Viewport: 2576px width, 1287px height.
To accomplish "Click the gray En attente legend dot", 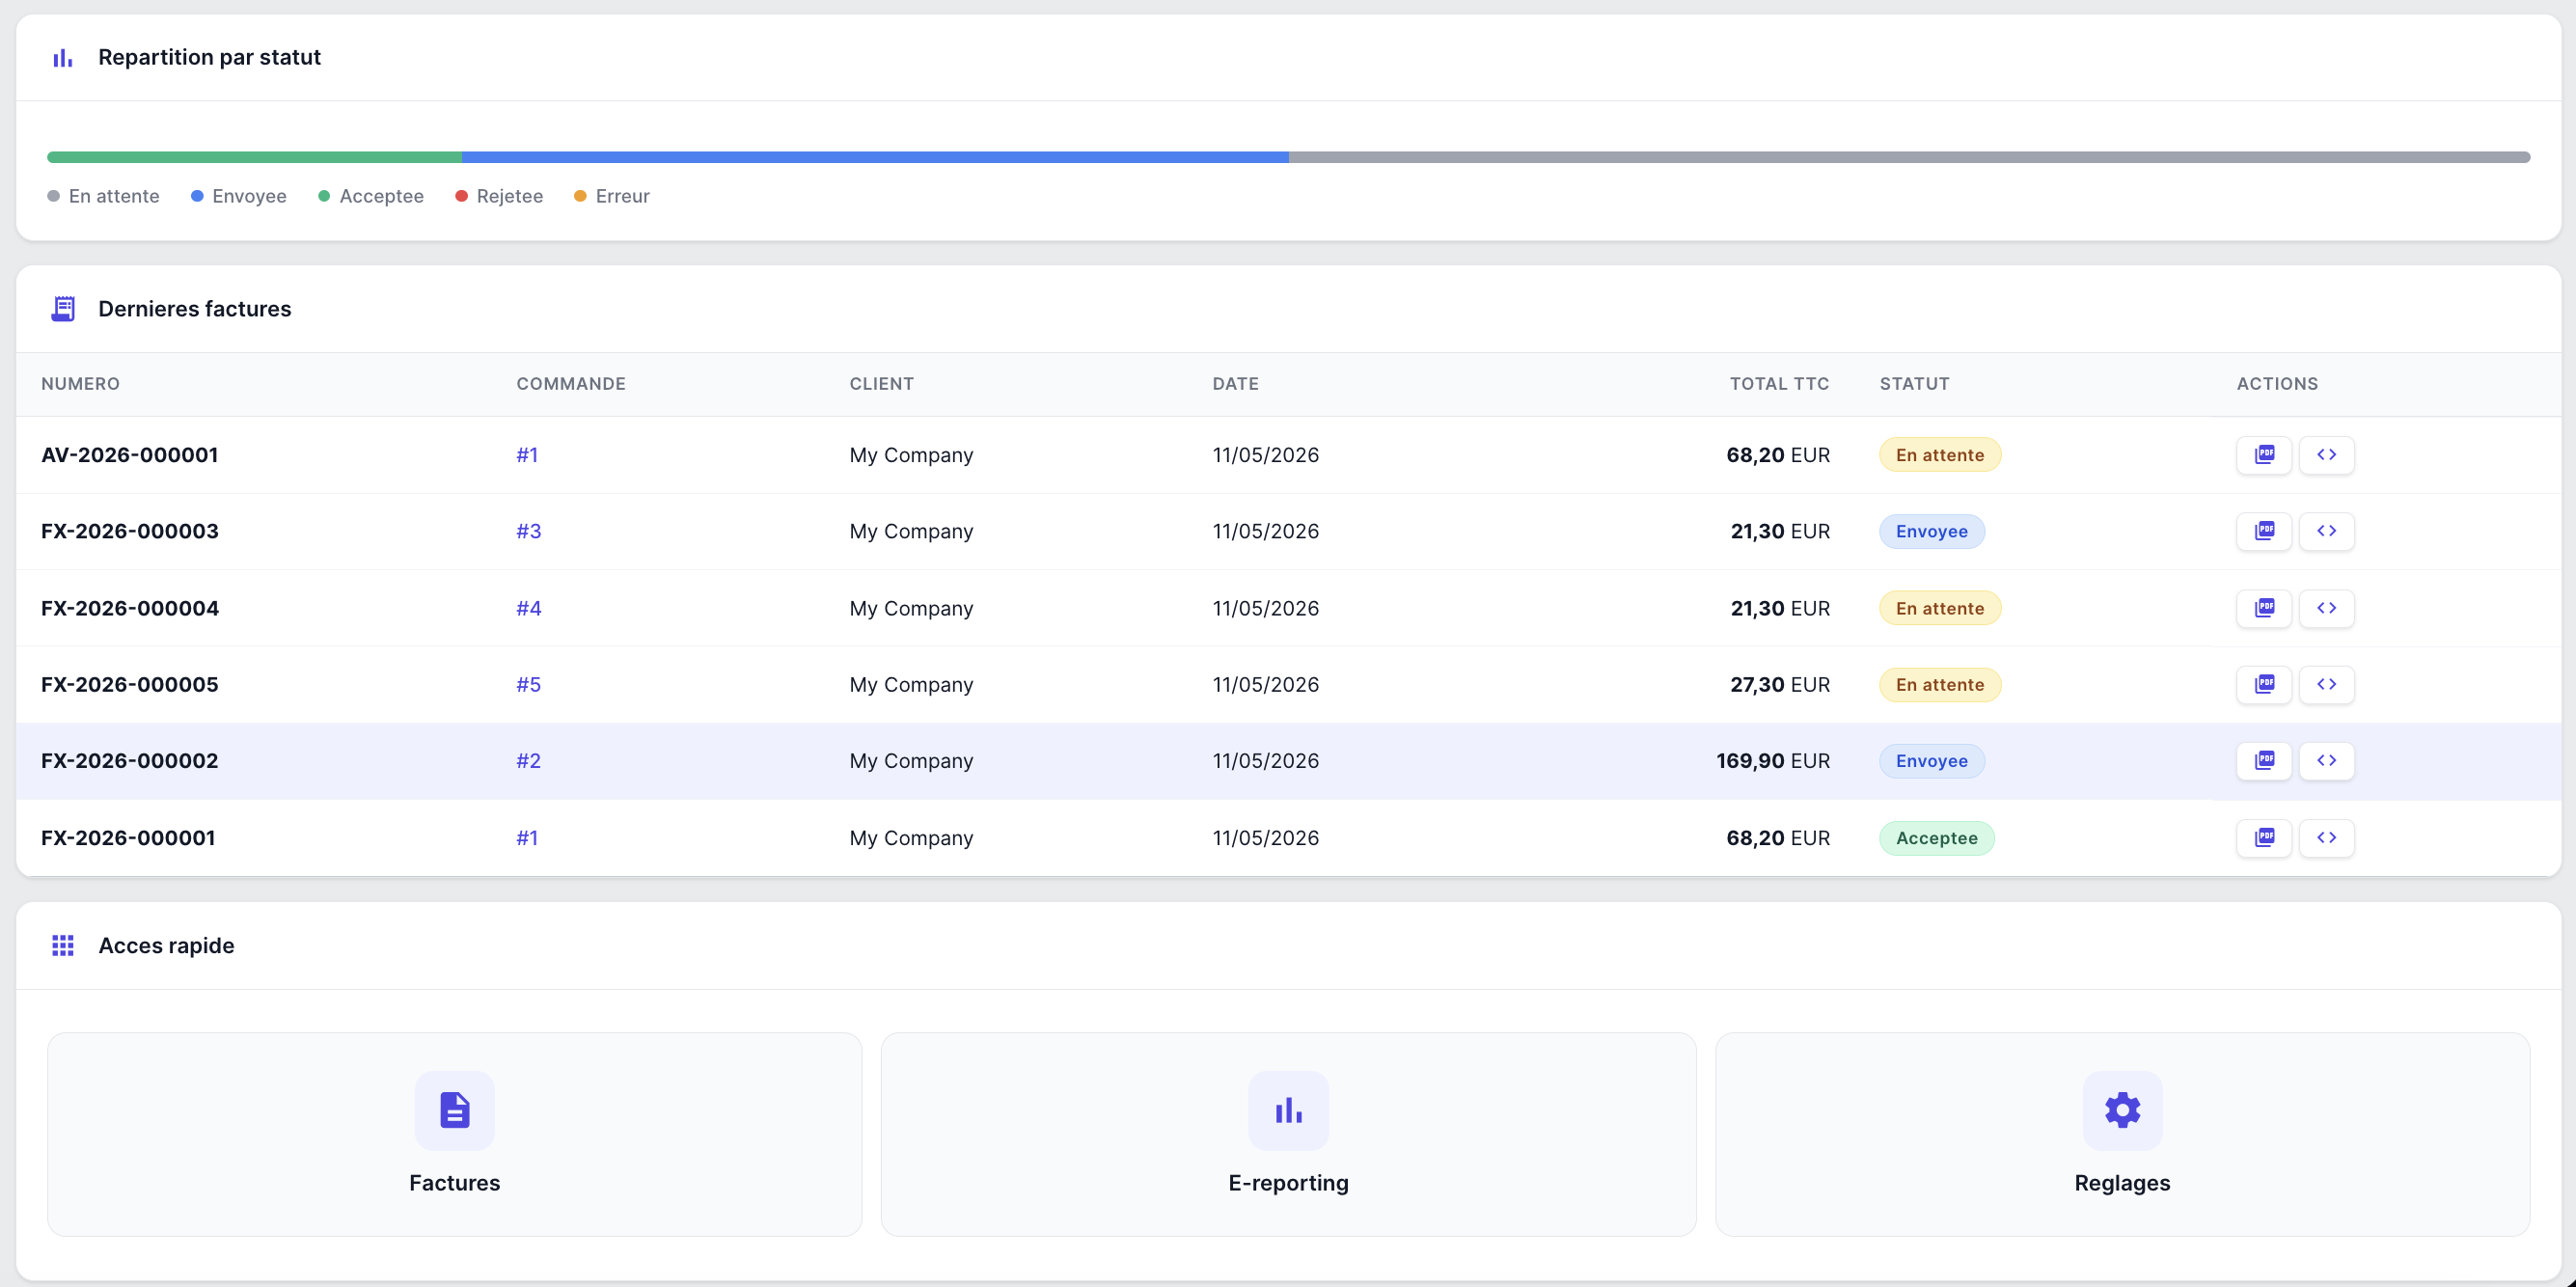I will [x=54, y=196].
